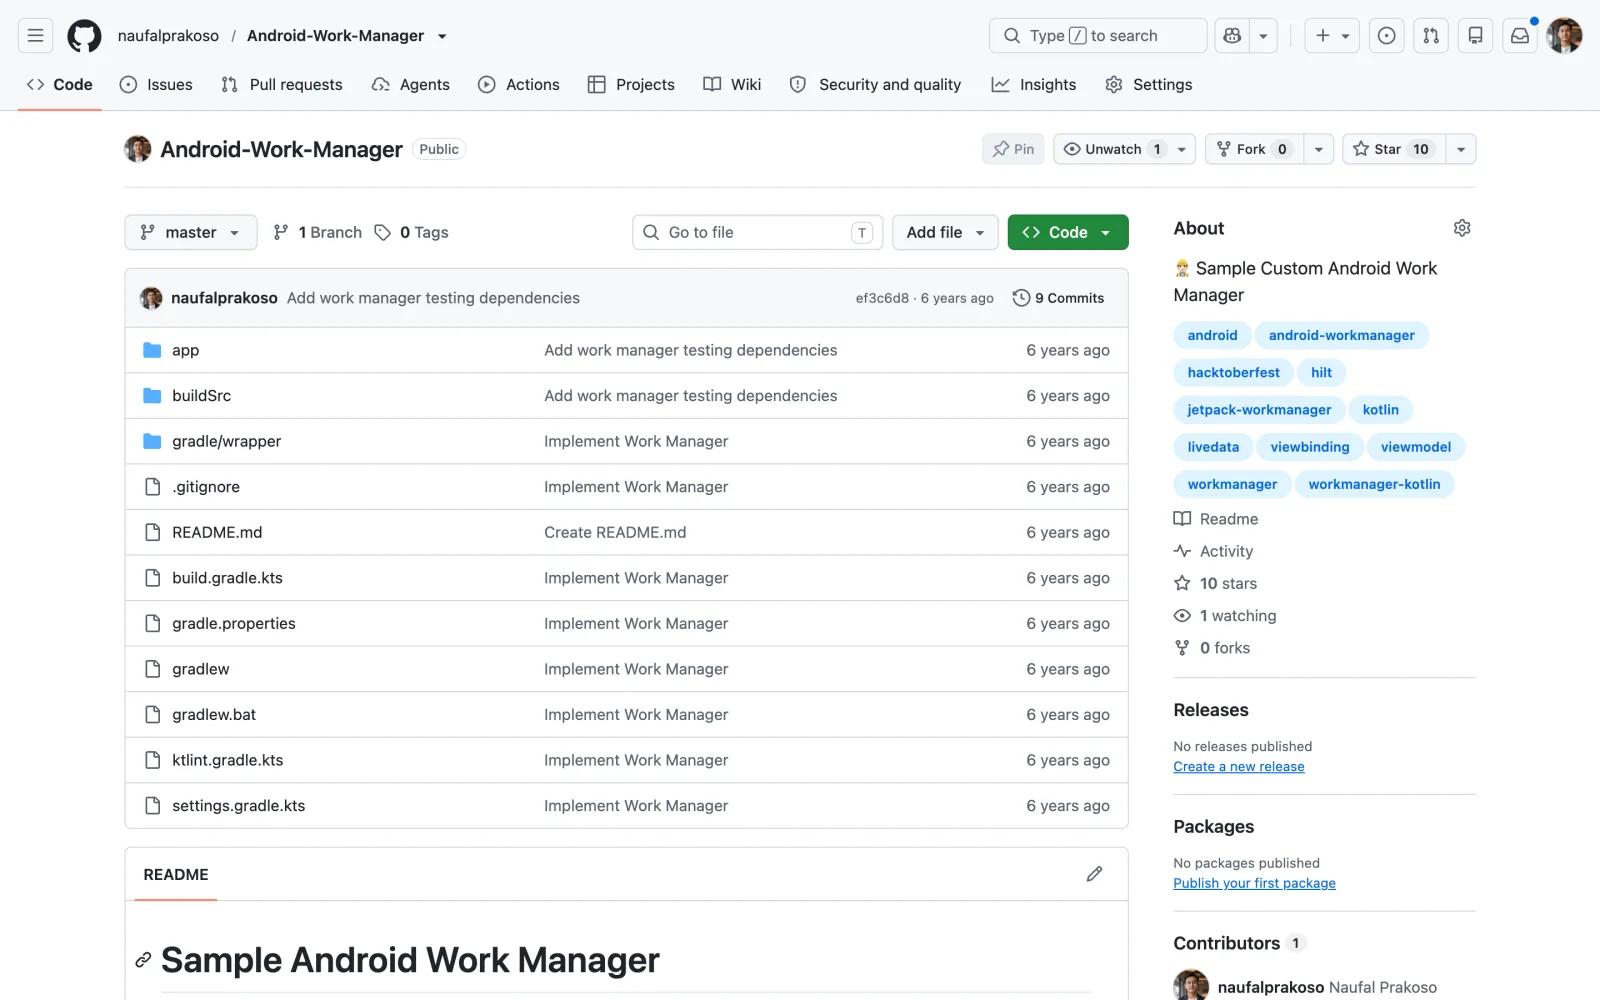Click the history clock icon for commits

point(1021,298)
